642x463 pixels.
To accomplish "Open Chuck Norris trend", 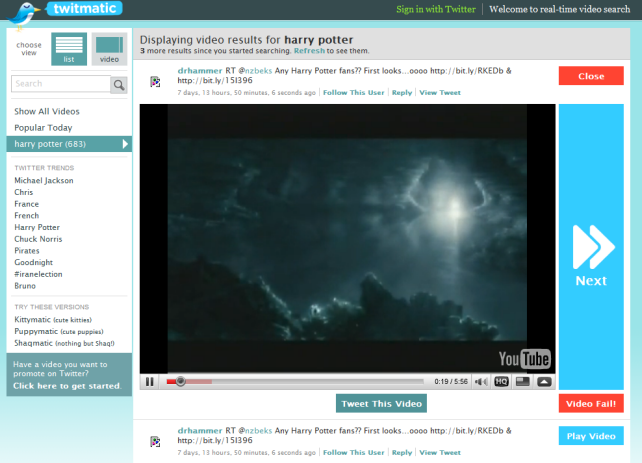I will click(x=38, y=239).
